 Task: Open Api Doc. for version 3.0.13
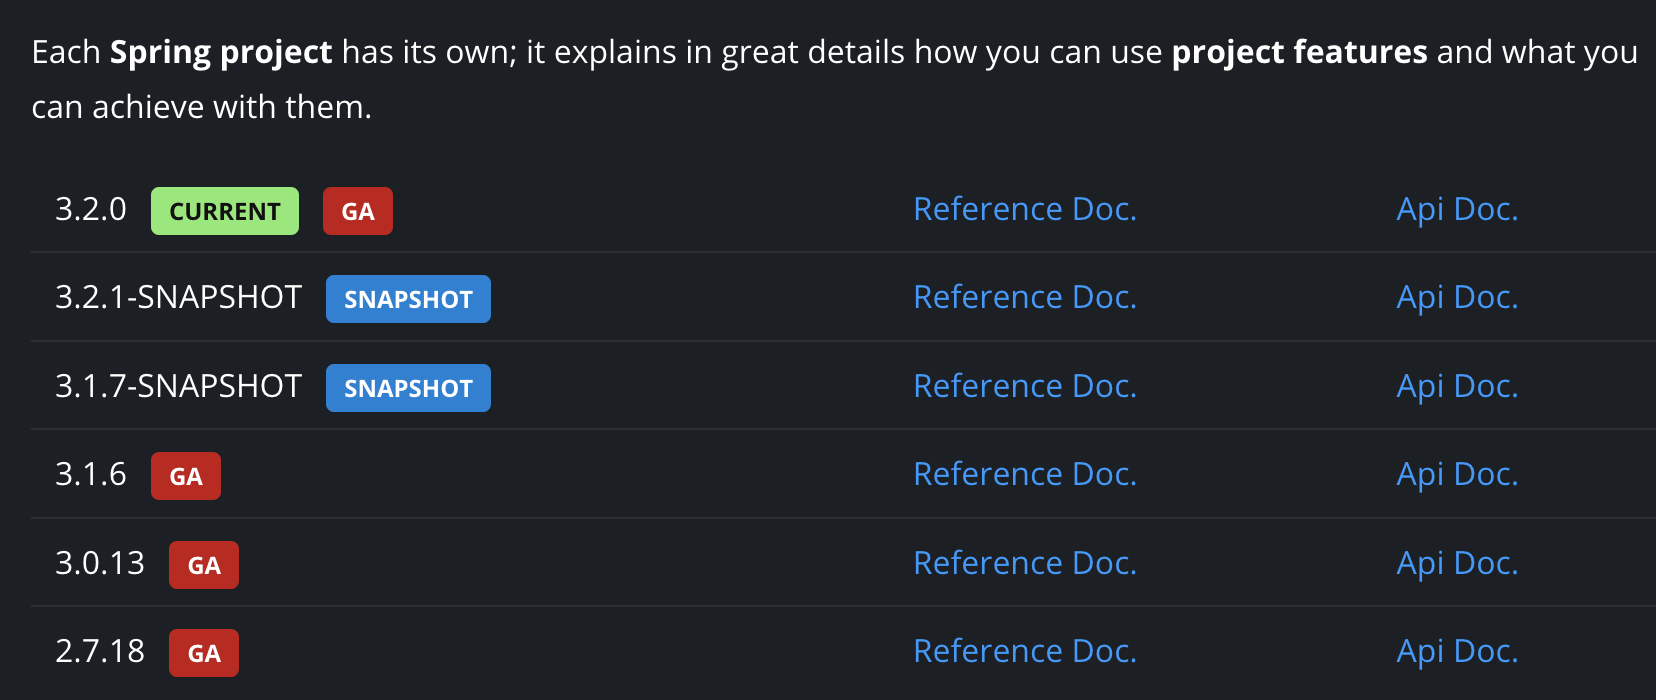[1457, 563]
